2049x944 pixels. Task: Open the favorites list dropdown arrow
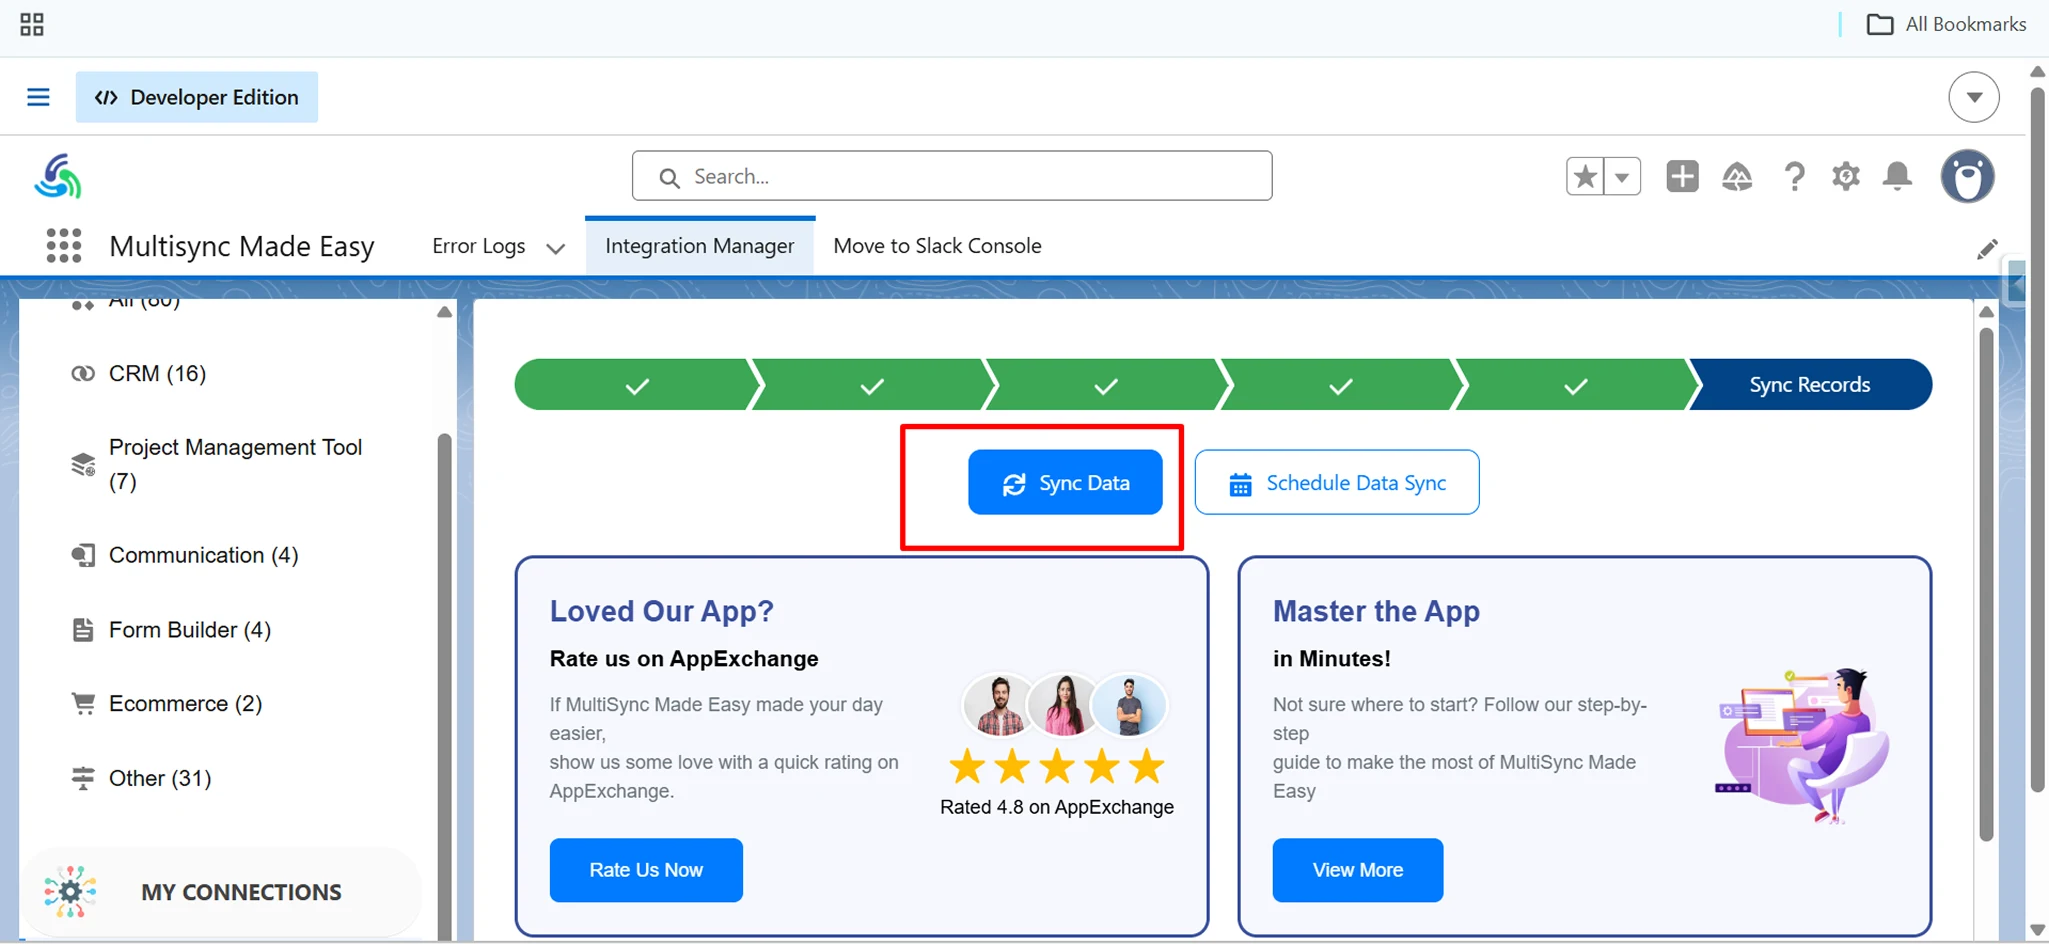point(1622,177)
